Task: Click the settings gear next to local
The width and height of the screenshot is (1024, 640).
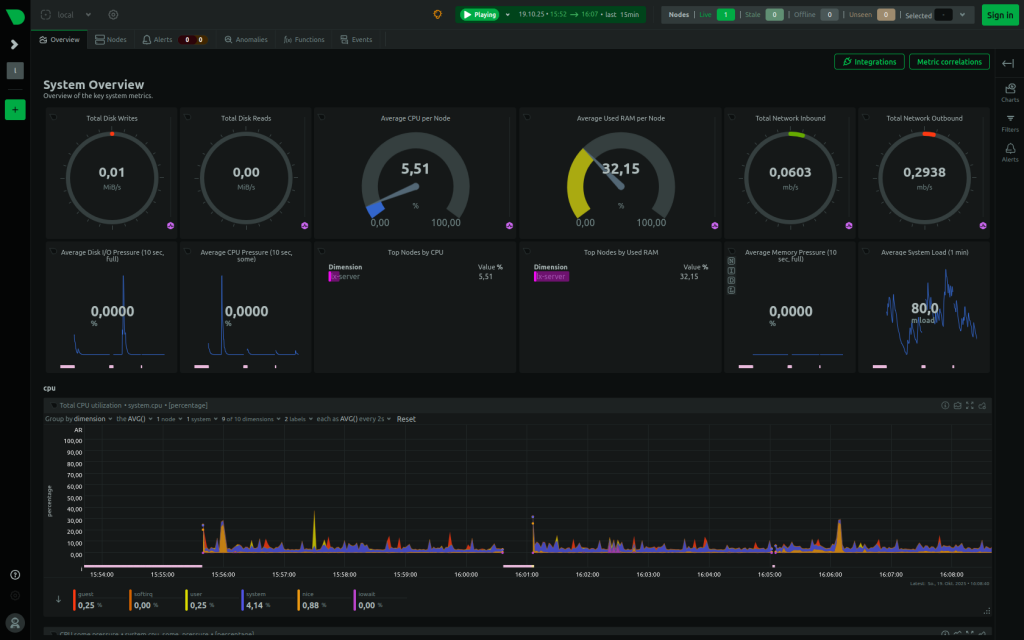Action: tap(113, 15)
